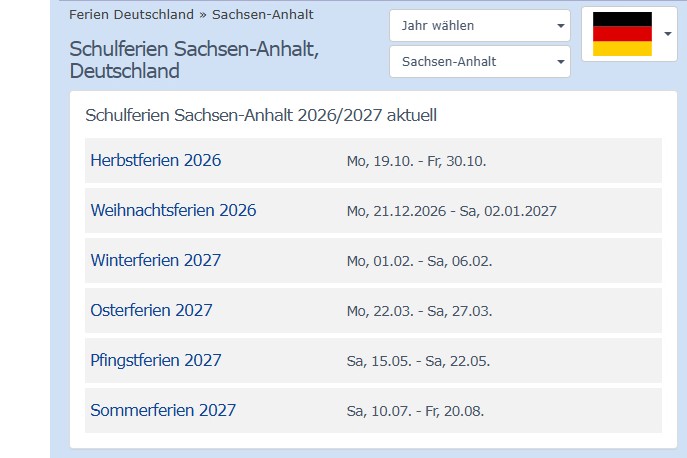Screen dimensions: 687x458
Task: Click the German flag icon
Action: pos(622,34)
